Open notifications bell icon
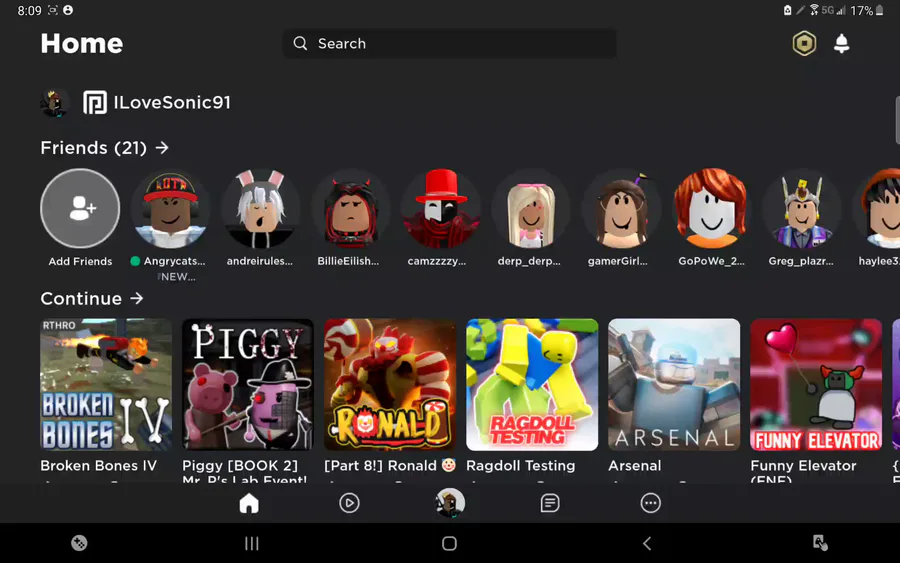The image size is (900, 563). pyautogui.click(x=841, y=44)
